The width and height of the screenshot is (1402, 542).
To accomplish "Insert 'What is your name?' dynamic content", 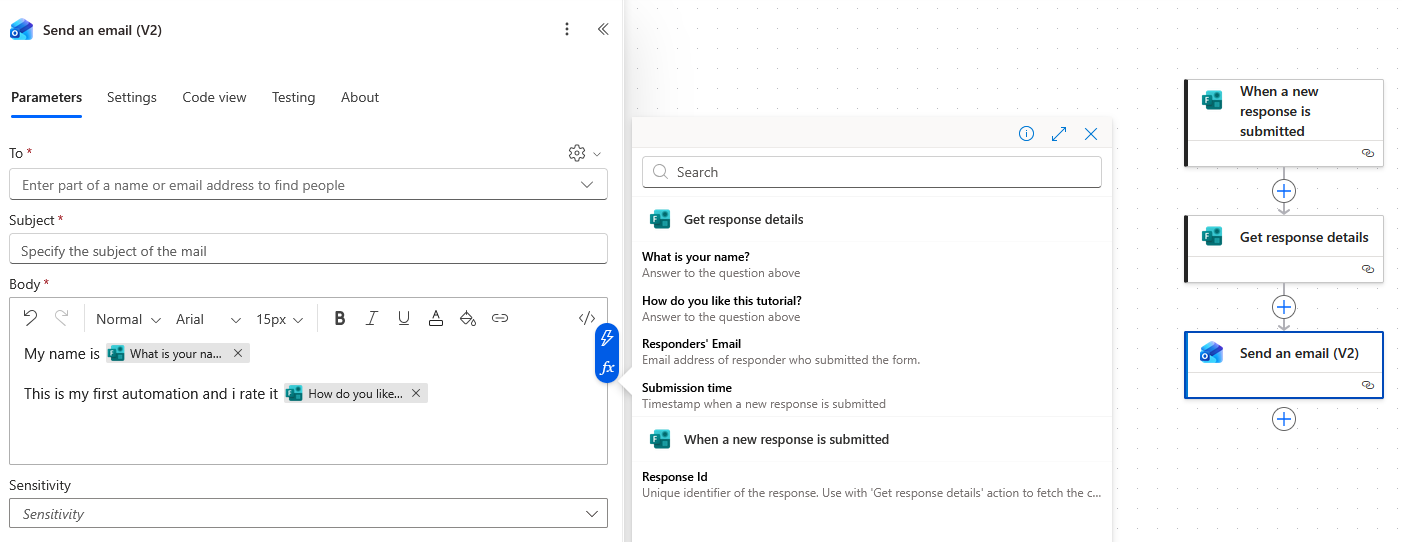I will tap(872, 264).
